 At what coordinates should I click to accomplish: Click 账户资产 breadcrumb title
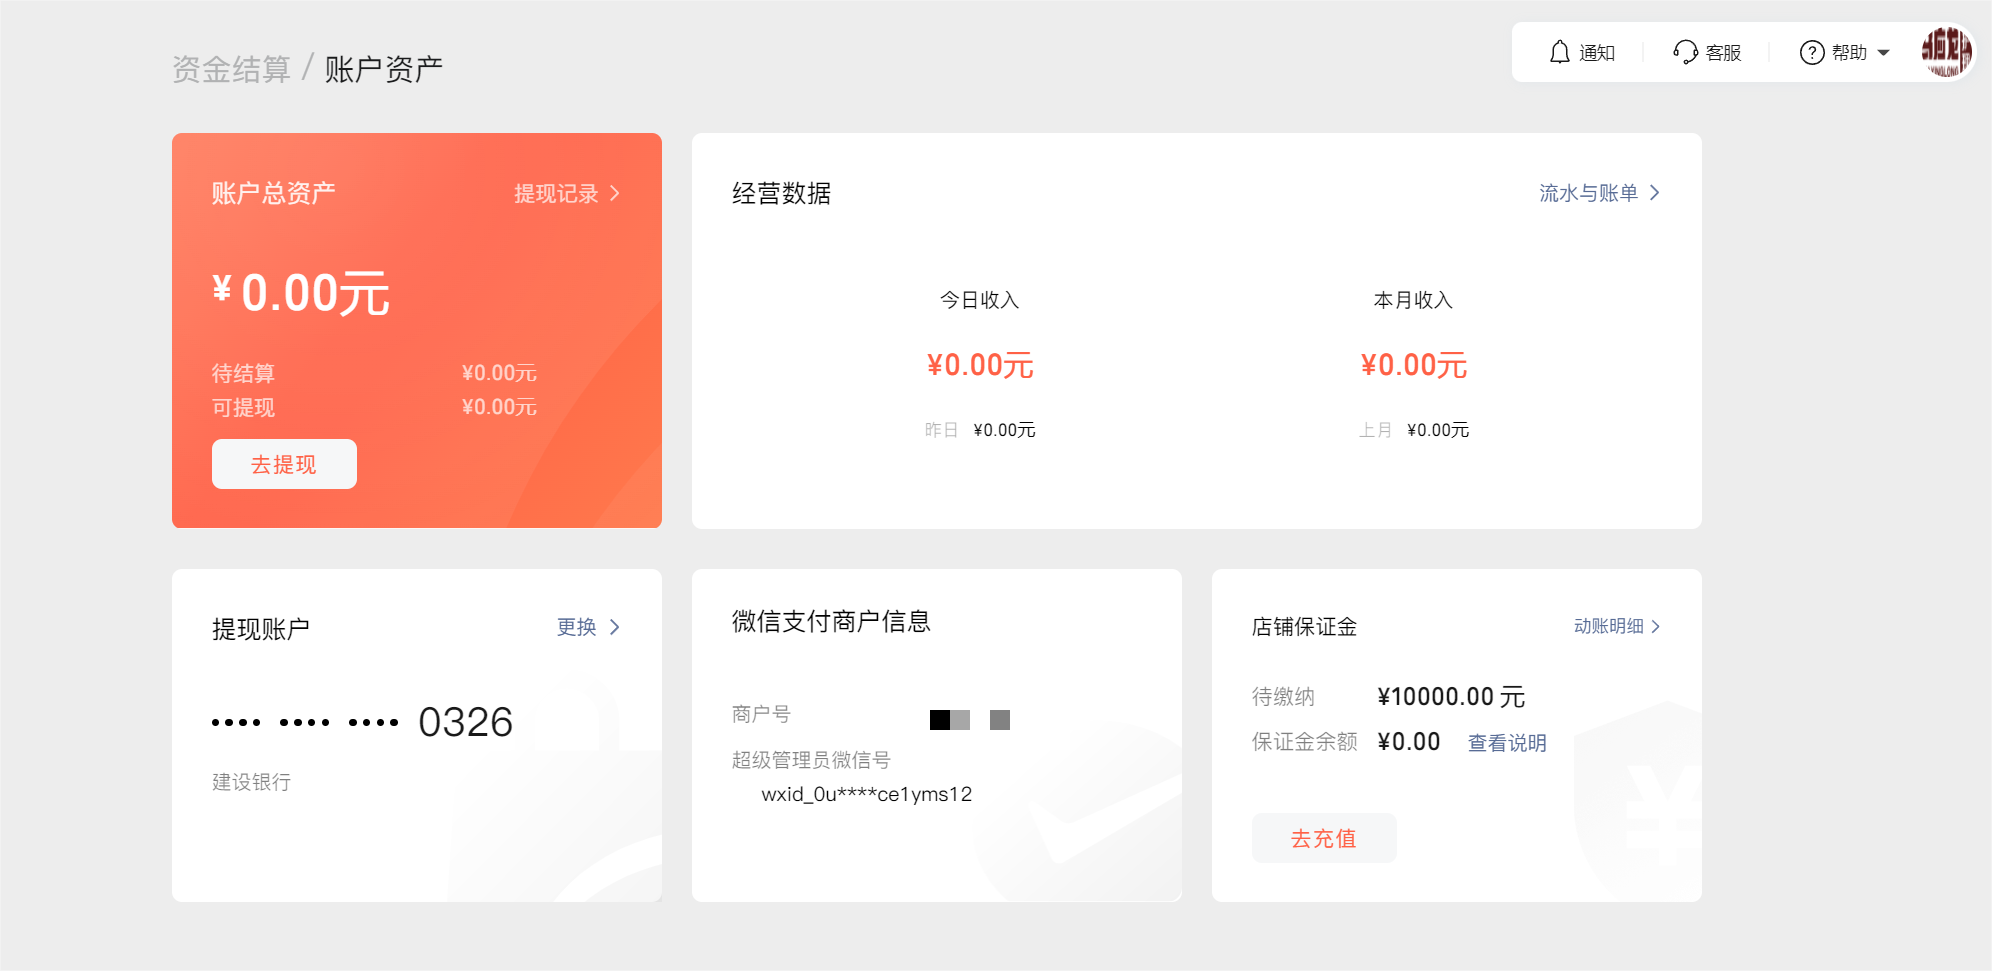click(x=383, y=69)
